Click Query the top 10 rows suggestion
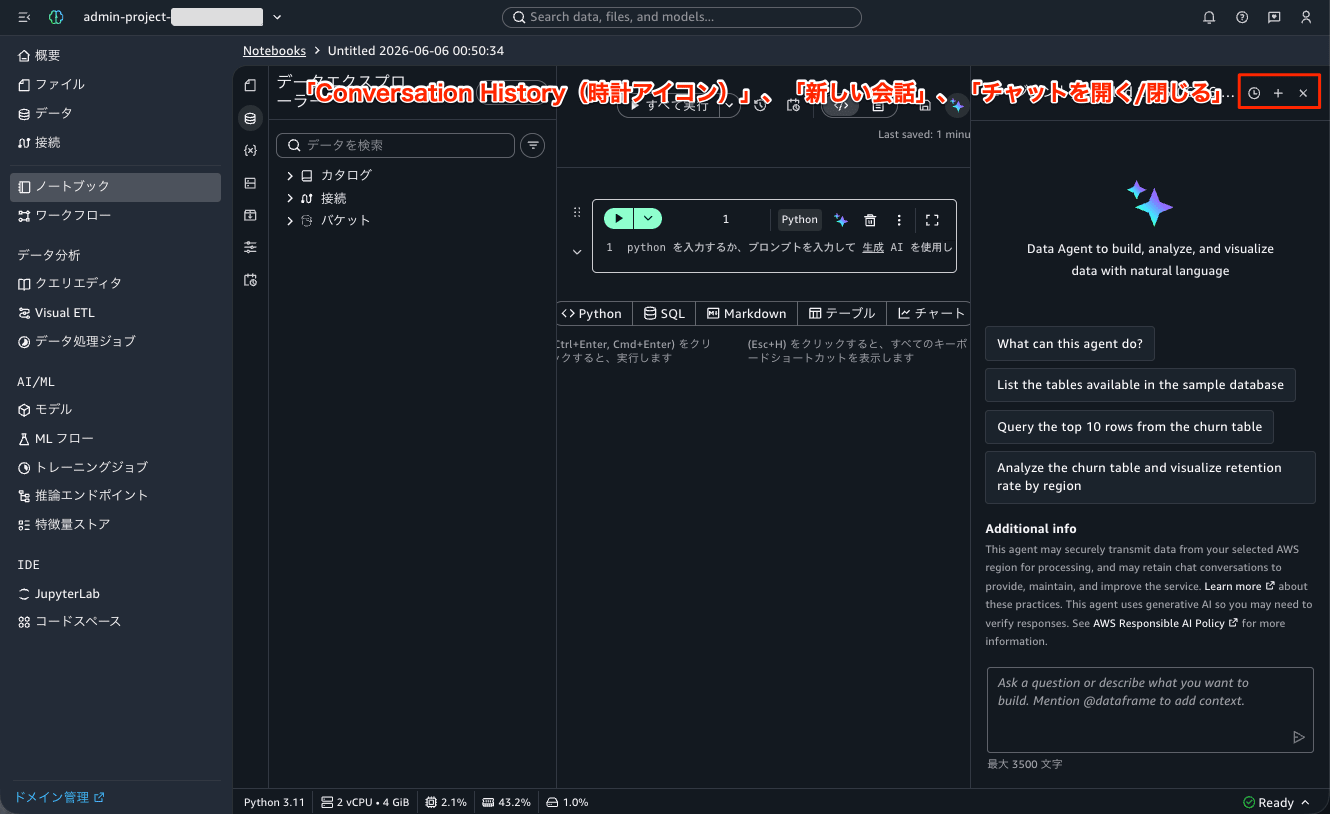The width and height of the screenshot is (1330, 814). point(1130,427)
